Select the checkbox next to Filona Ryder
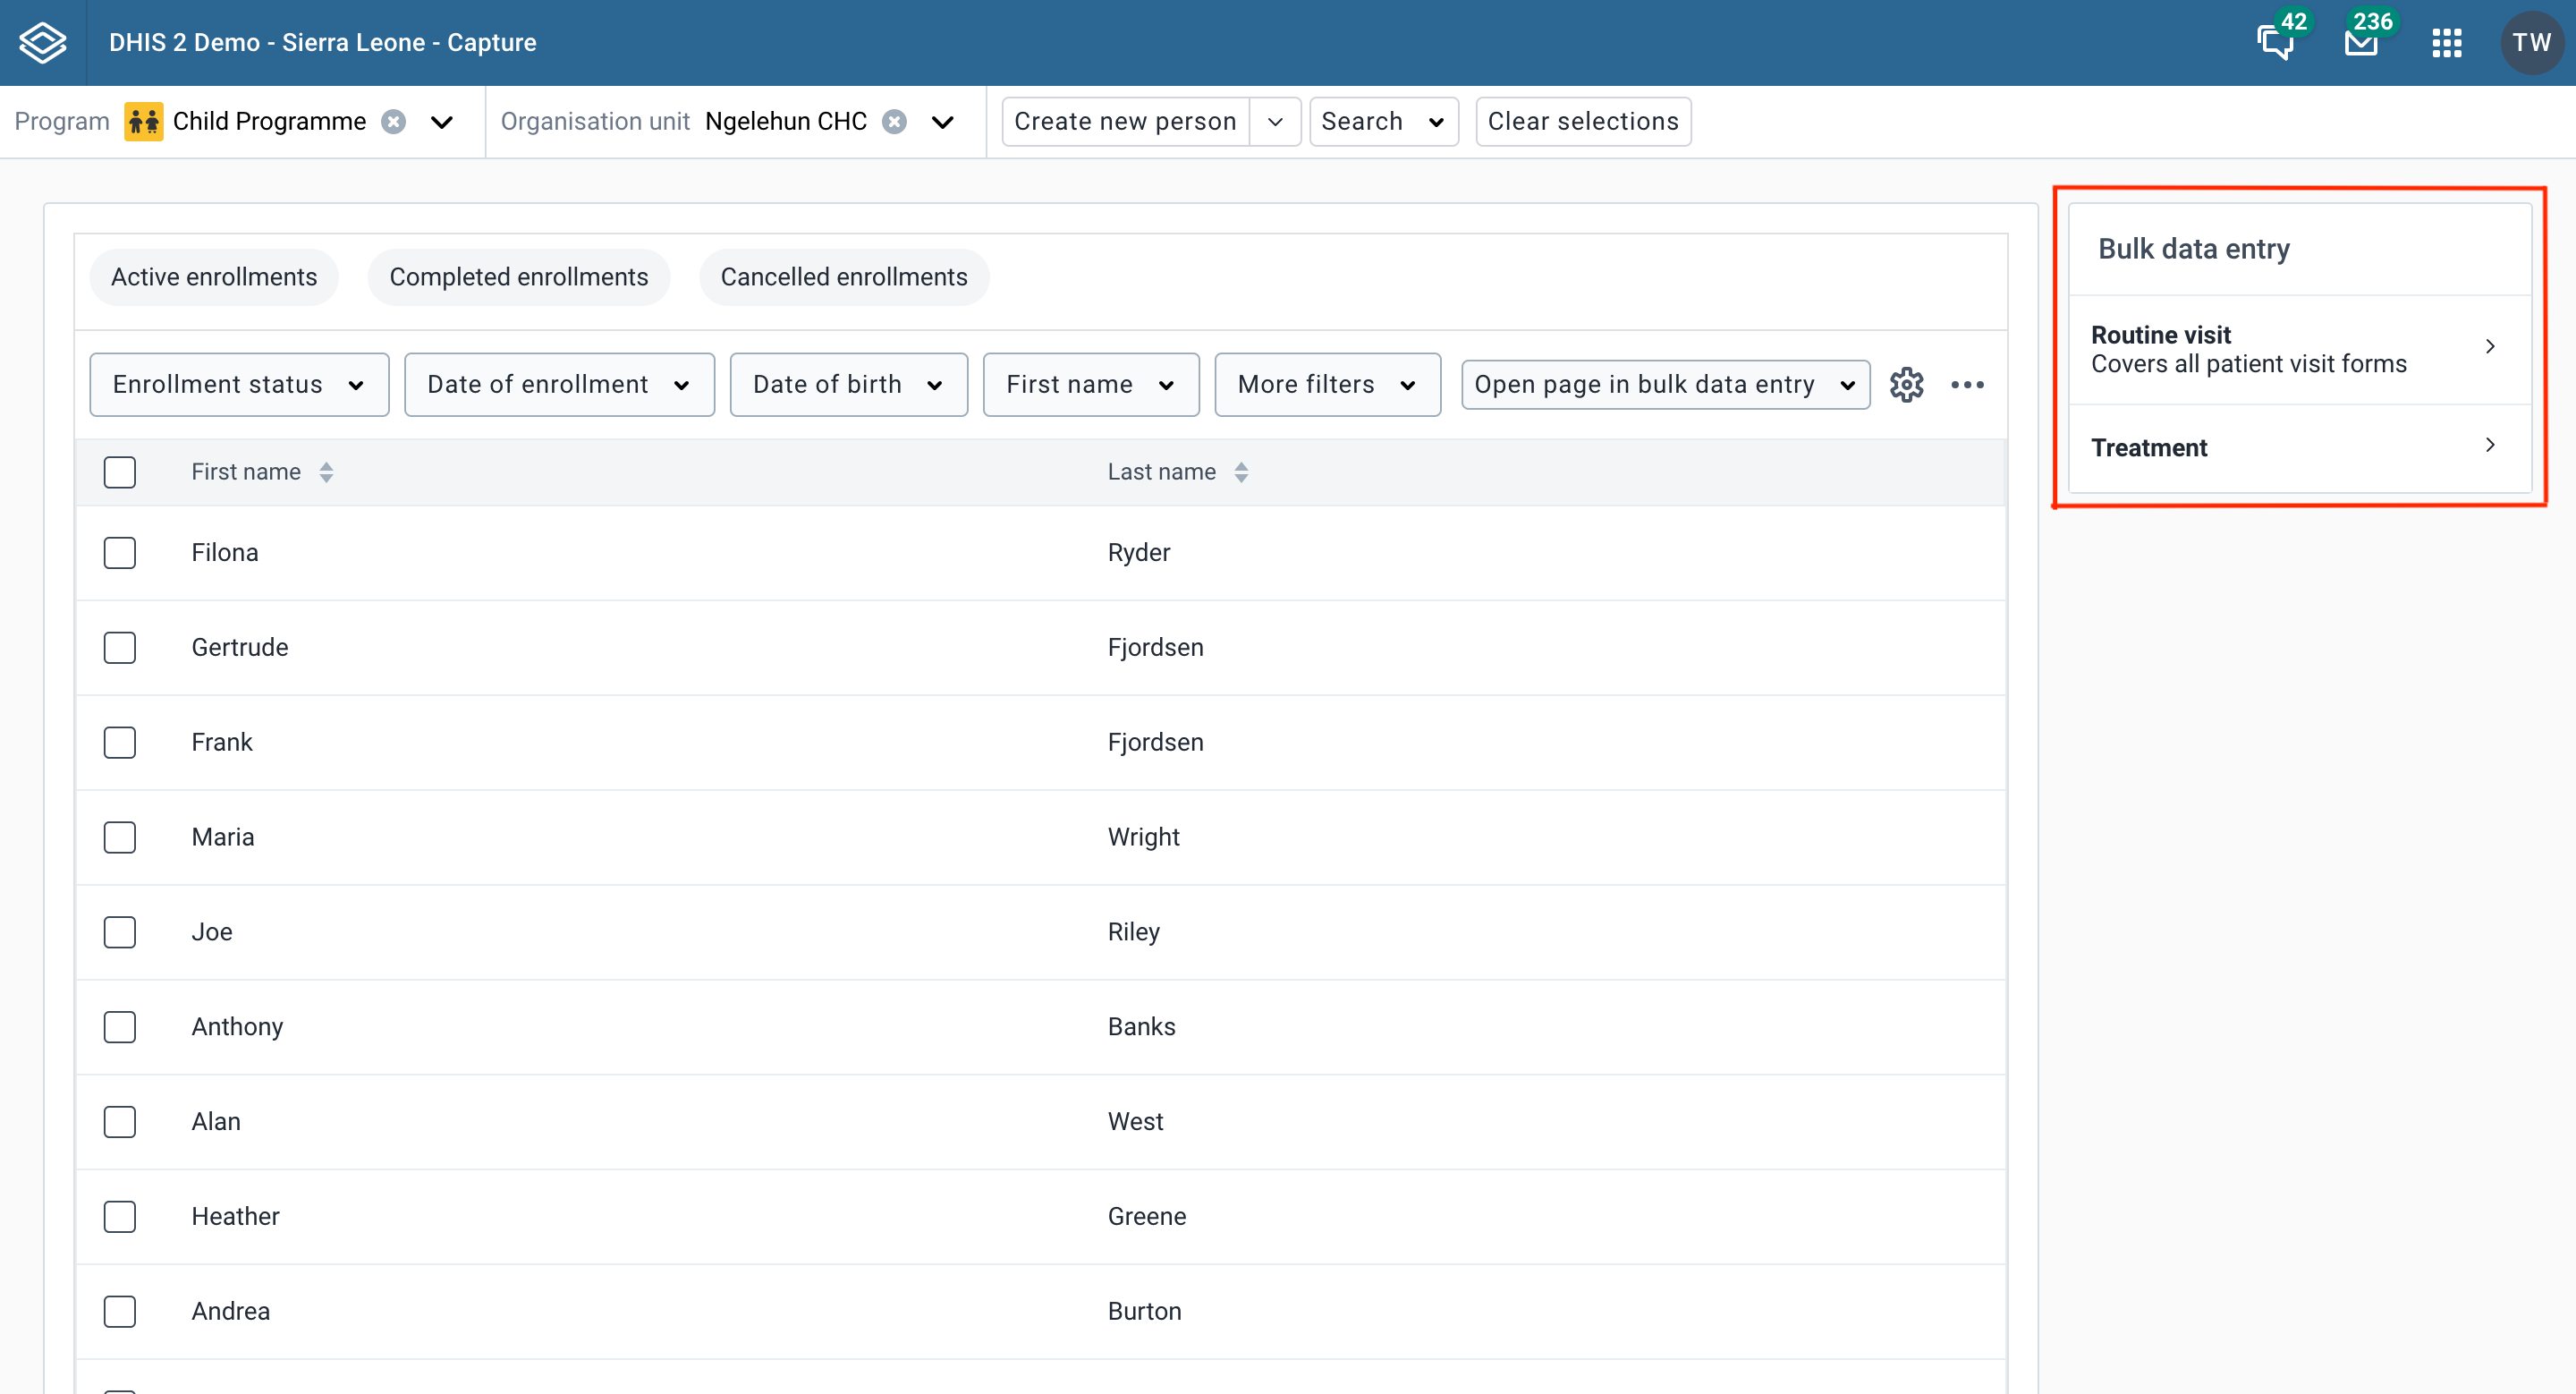The image size is (2576, 1394). 119,552
